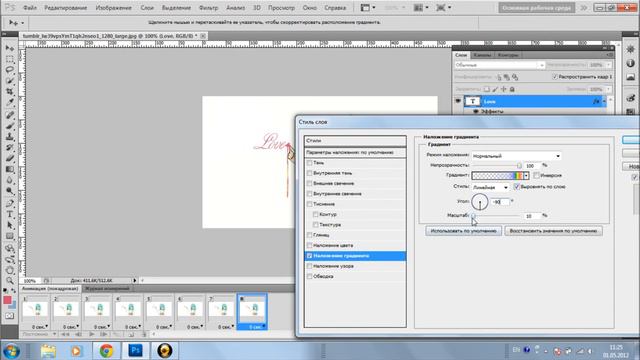640x360 pixels.
Task: Enable the Тень (Drop Shadow) style checkbox
Action: pos(309,163)
